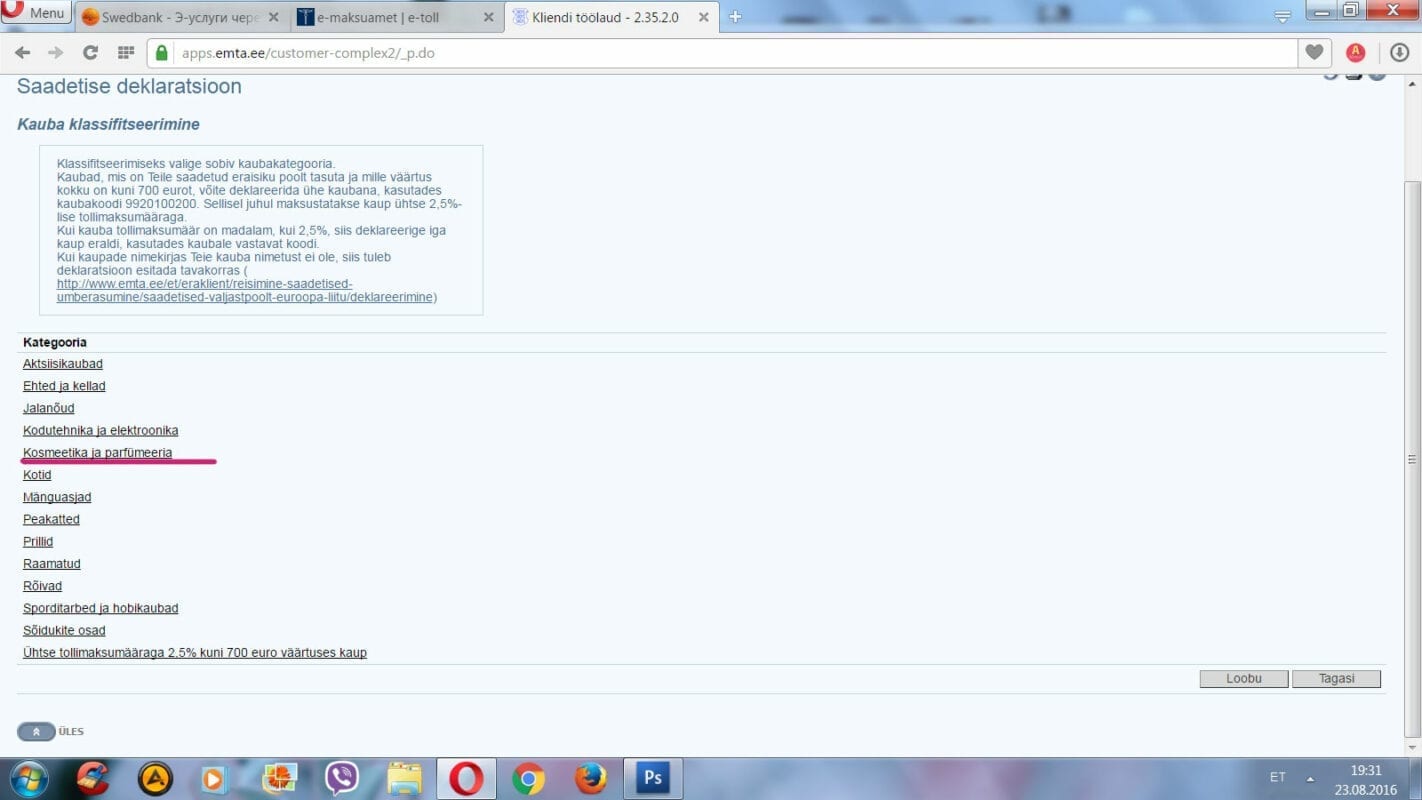The width and height of the screenshot is (1422, 800).
Task: Open the browser downloads icon
Action: pyautogui.click(x=1399, y=53)
